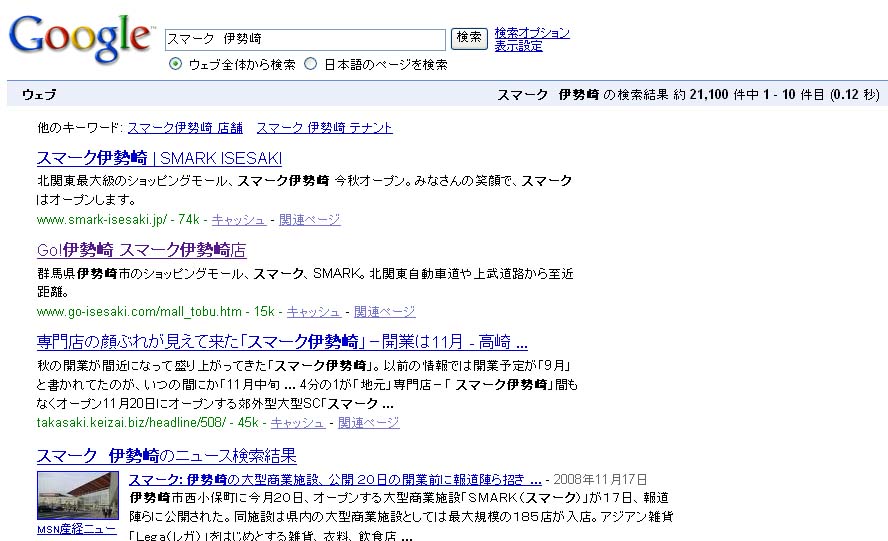Open 専門店の顔ぶれが見えて来た result title
Screen dimensions: 888x541
(282, 342)
